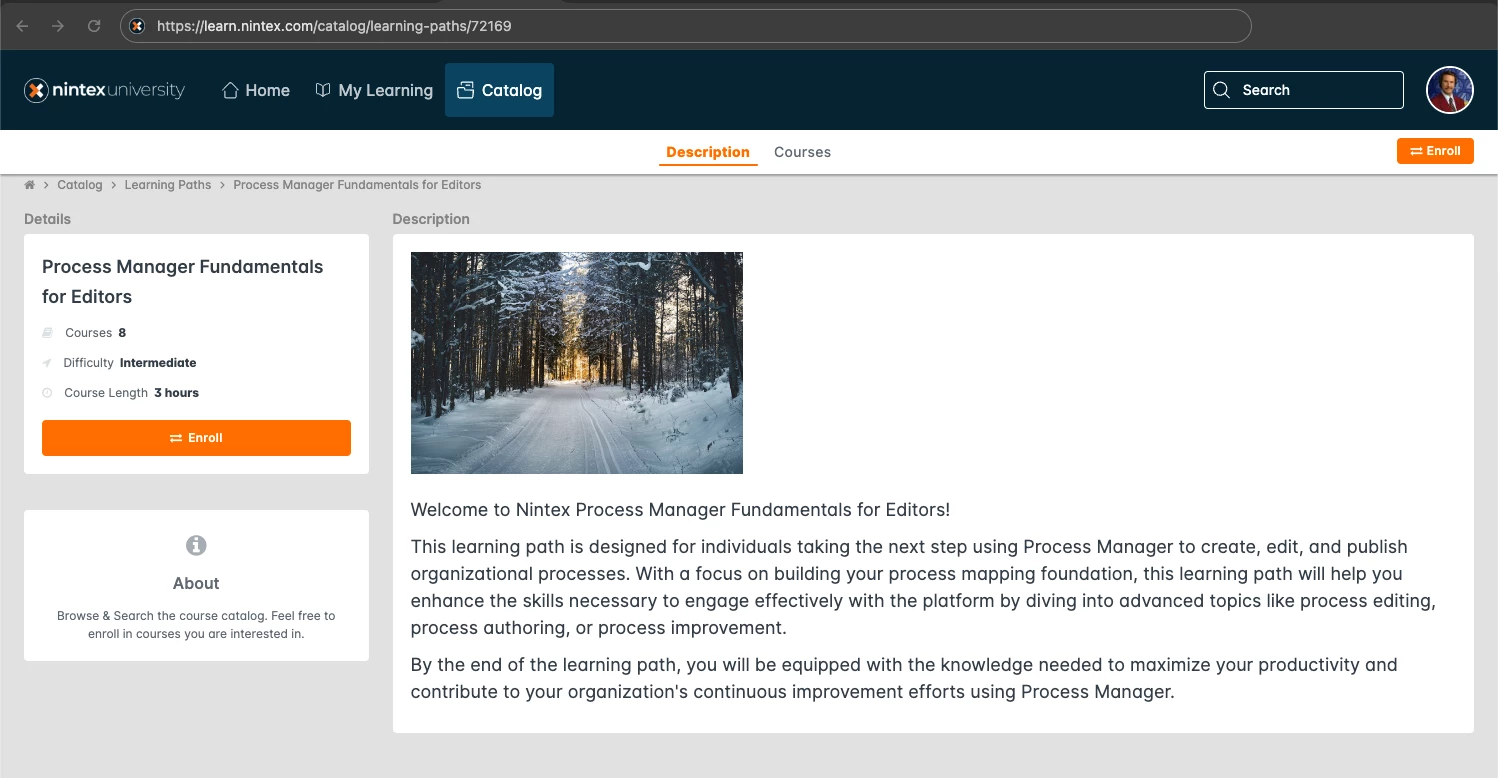Click the Search input field
This screenshot has height=778, width=1498.
(x=1304, y=90)
